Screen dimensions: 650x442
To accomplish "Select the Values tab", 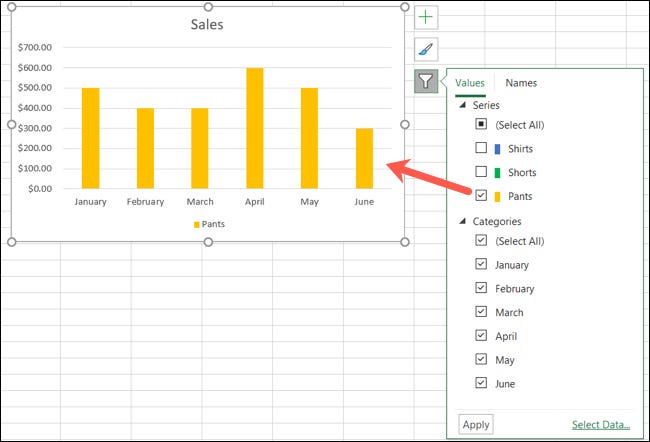I will point(470,83).
